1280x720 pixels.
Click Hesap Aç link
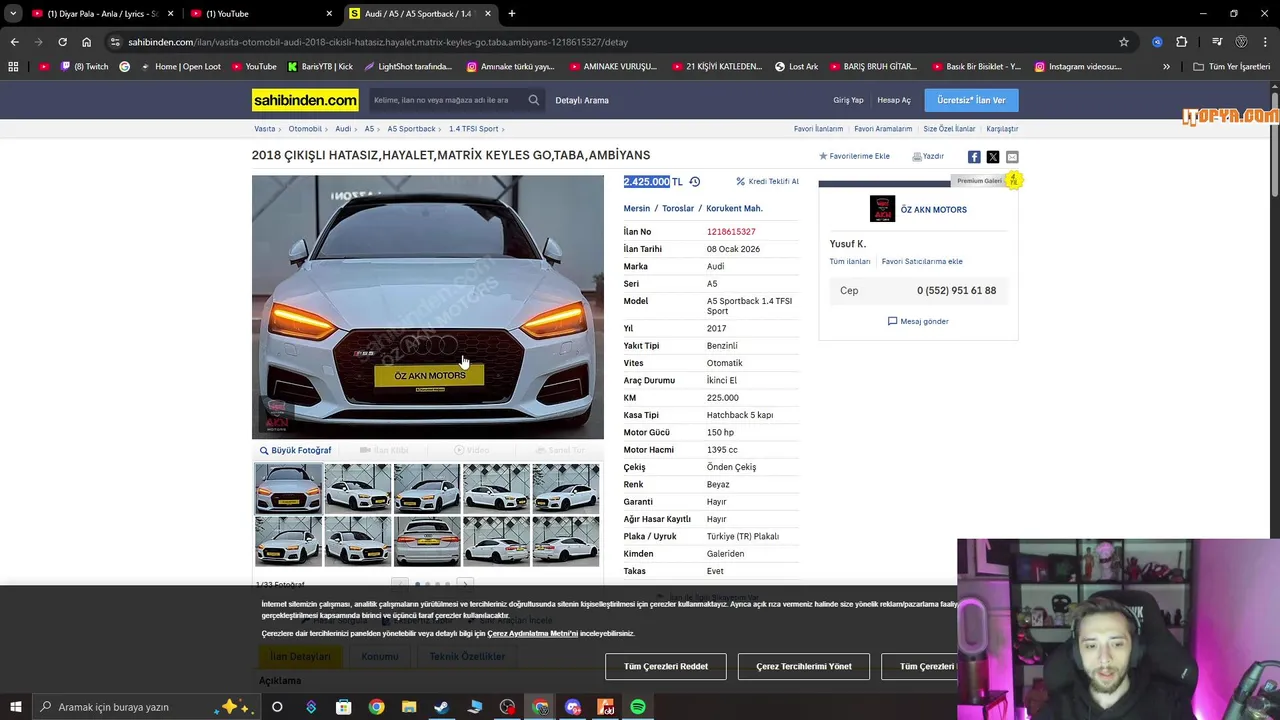[894, 100]
